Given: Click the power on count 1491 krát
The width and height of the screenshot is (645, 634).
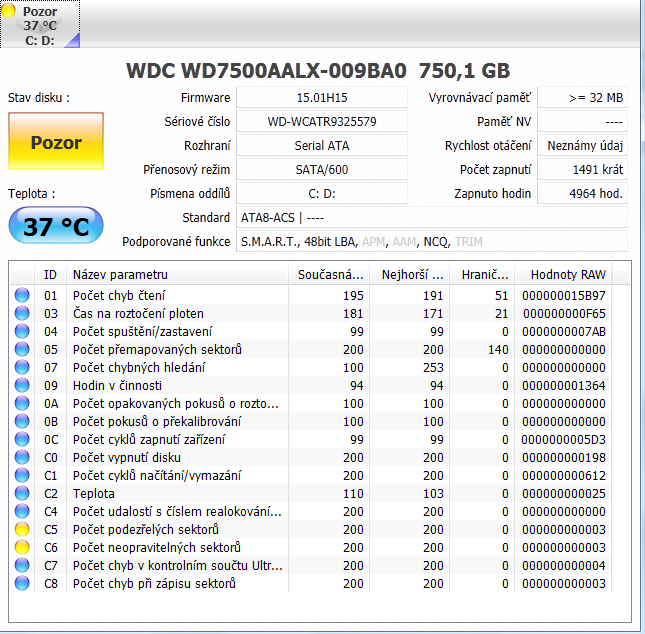Looking at the screenshot, I should coord(582,169).
